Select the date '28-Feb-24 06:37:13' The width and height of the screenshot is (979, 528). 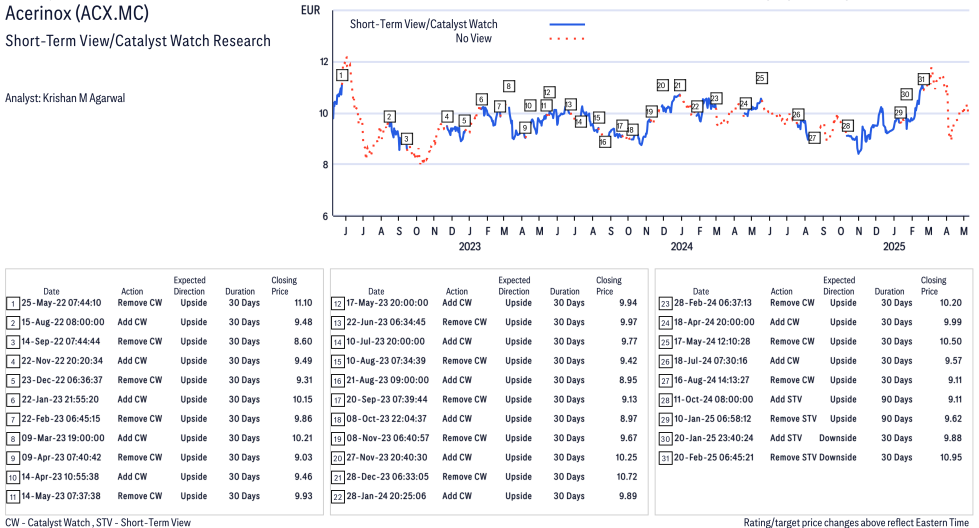[712, 303]
